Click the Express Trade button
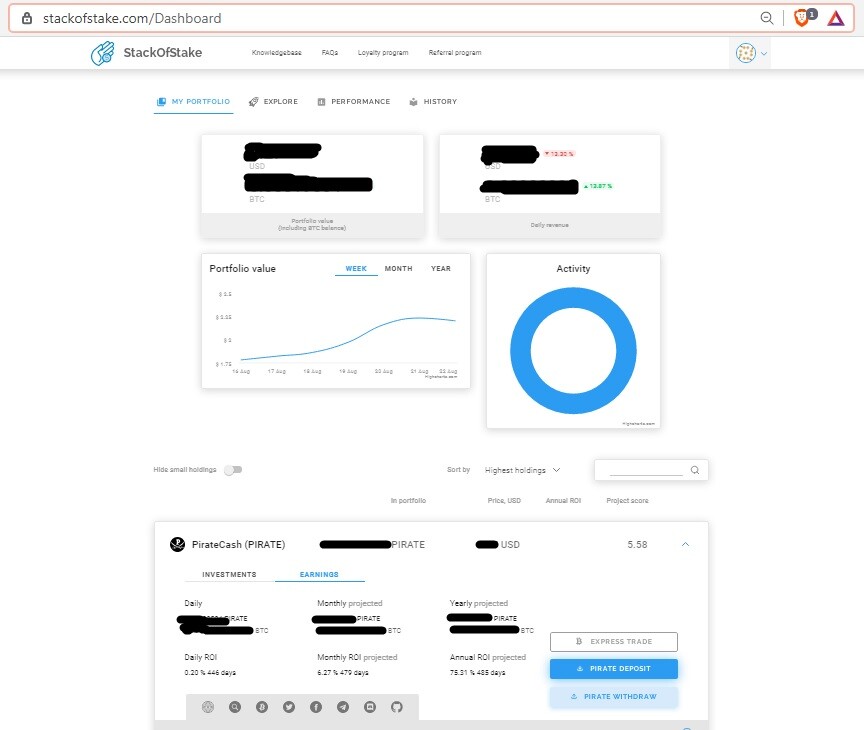 614,642
